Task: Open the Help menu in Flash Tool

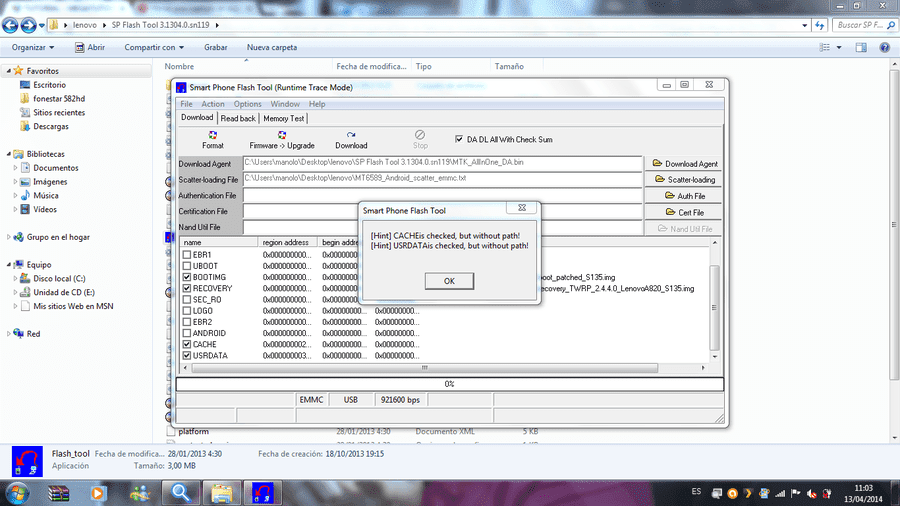Action: (x=317, y=104)
